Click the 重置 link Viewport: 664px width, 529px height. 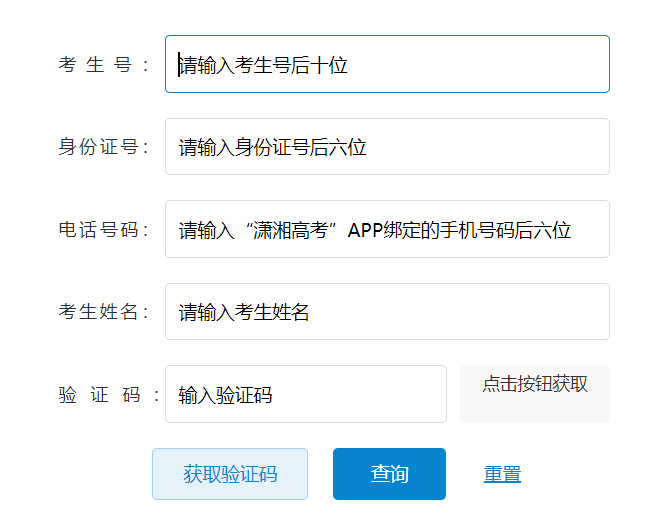(x=502, y=474)
